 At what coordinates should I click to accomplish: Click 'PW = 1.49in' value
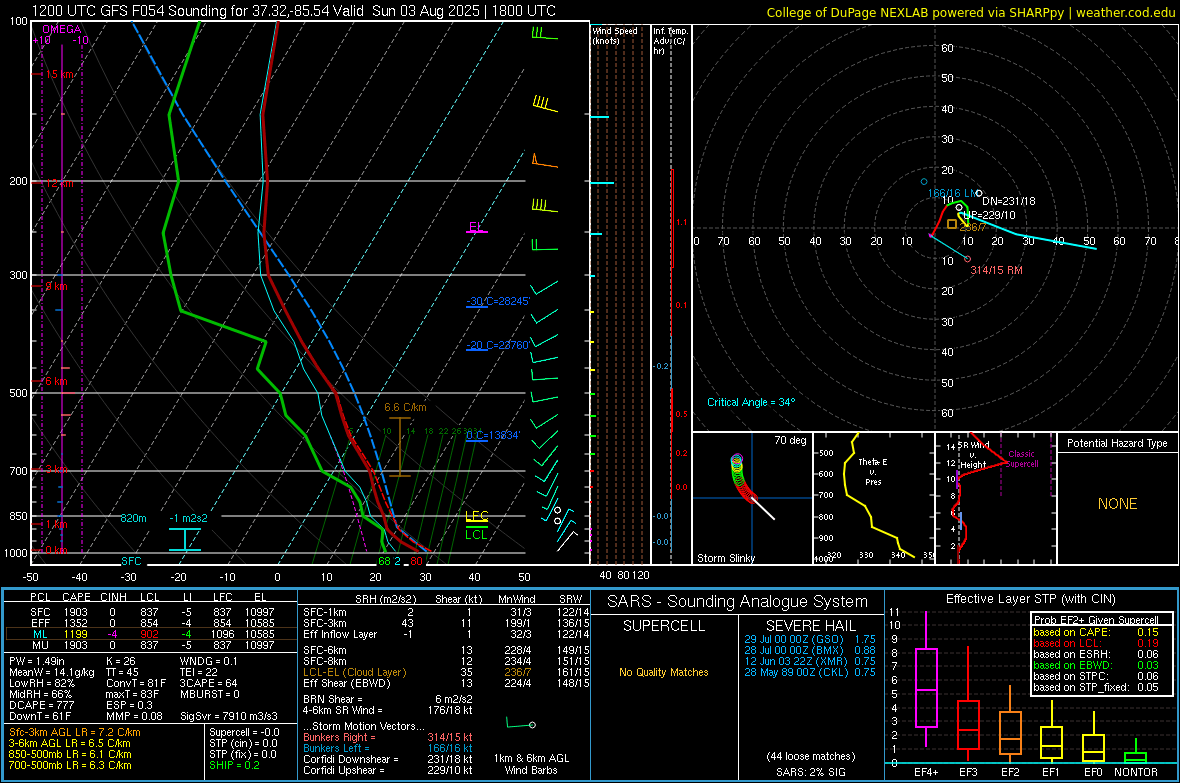[x=37, y=661]
